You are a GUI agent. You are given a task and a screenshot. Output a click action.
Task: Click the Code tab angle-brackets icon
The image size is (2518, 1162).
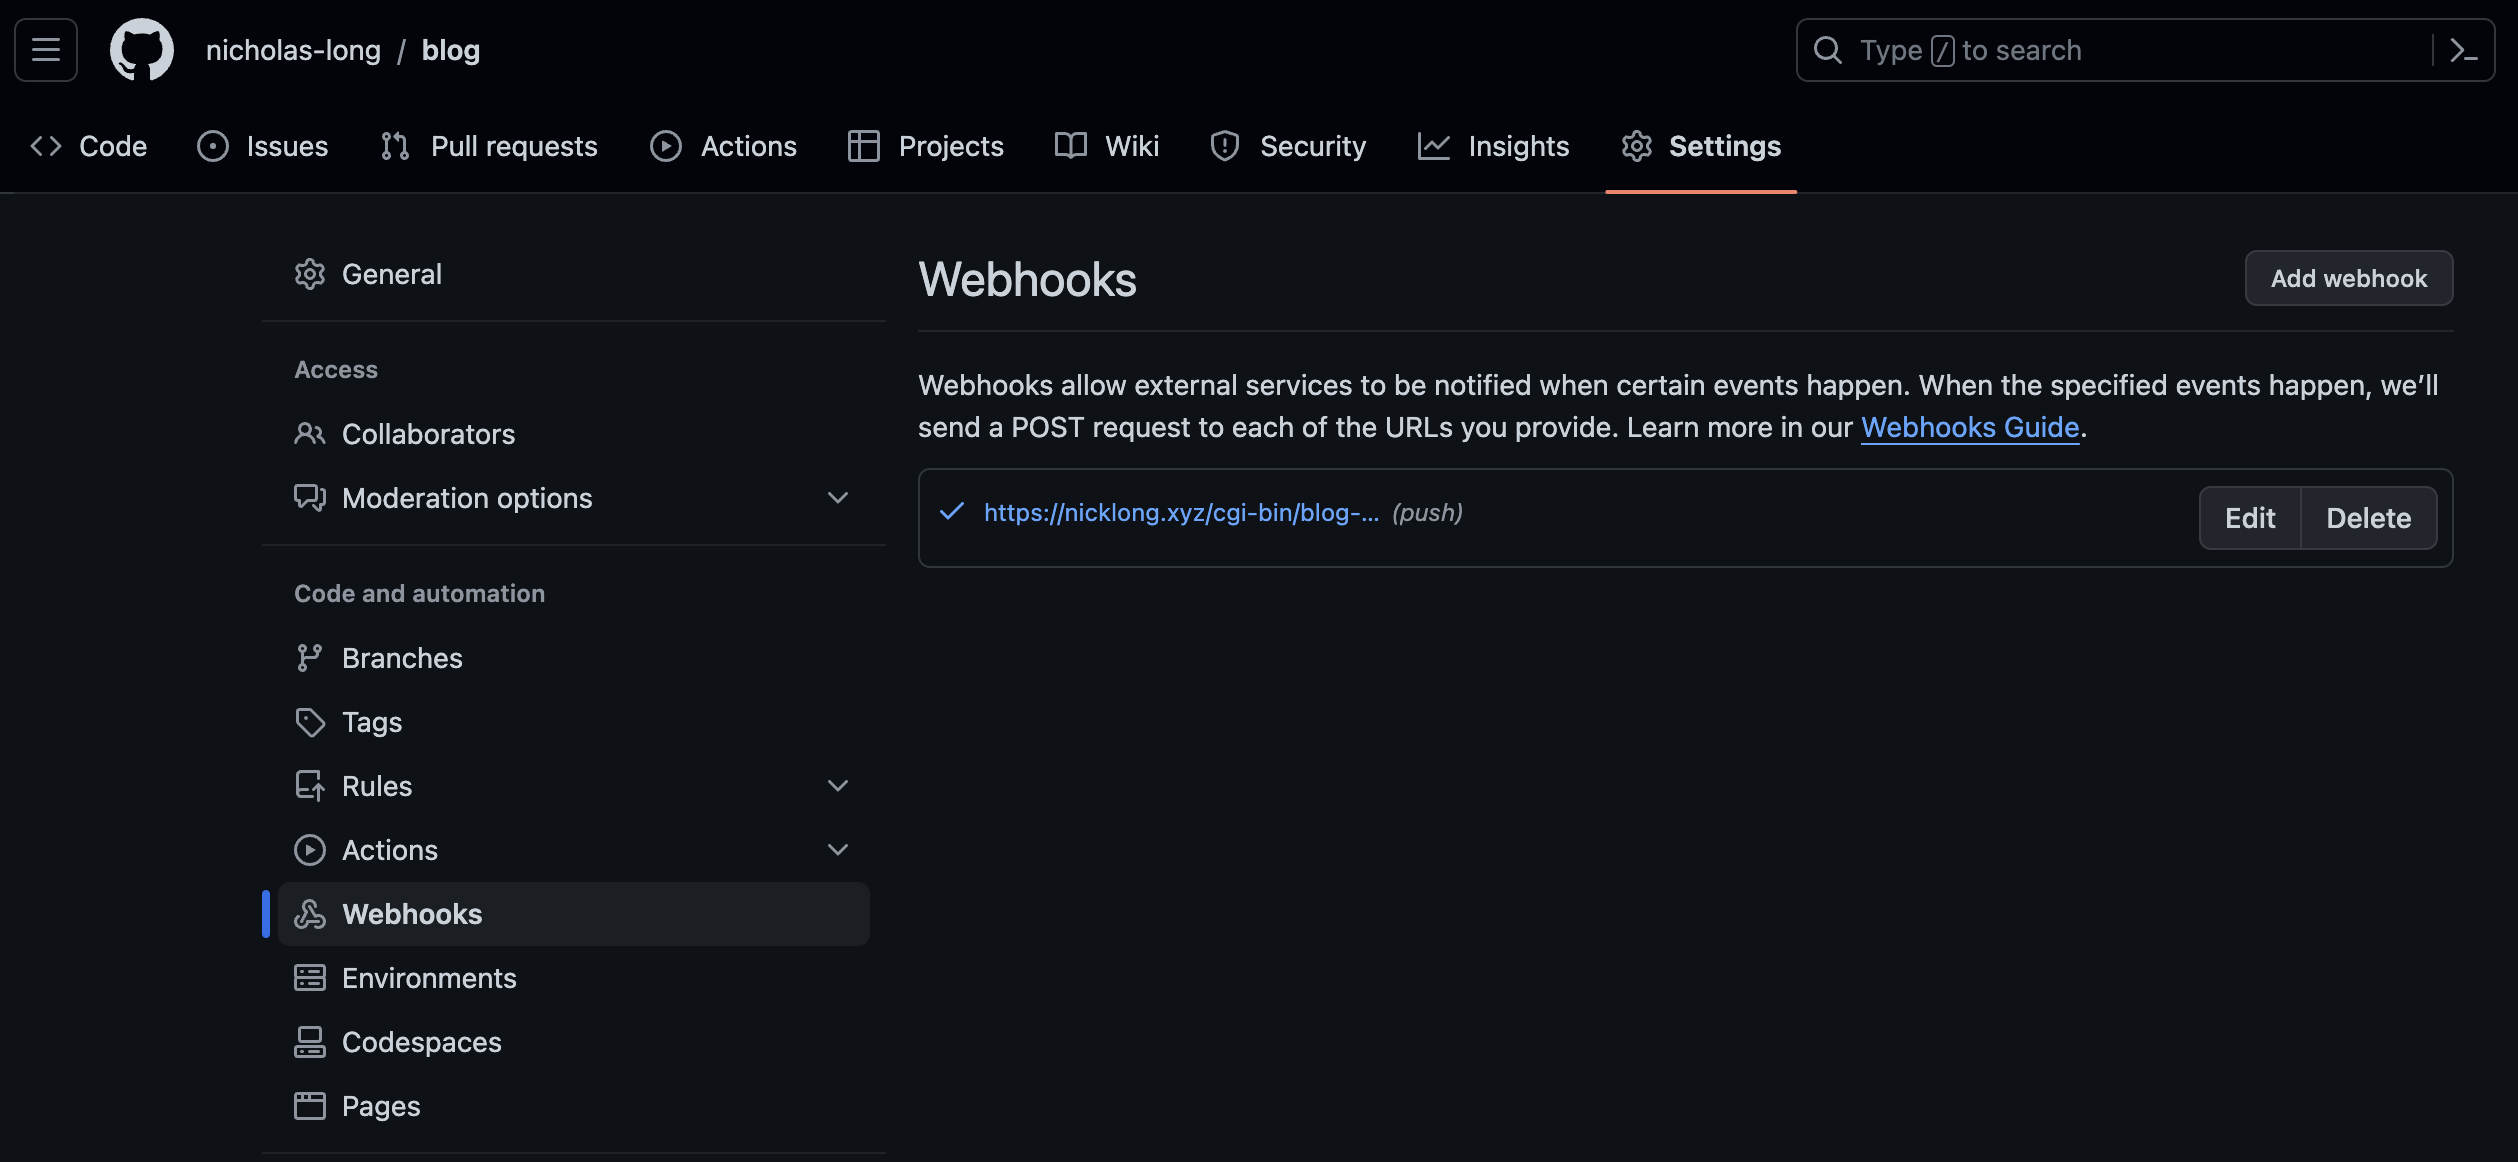(x=46, y=146)
